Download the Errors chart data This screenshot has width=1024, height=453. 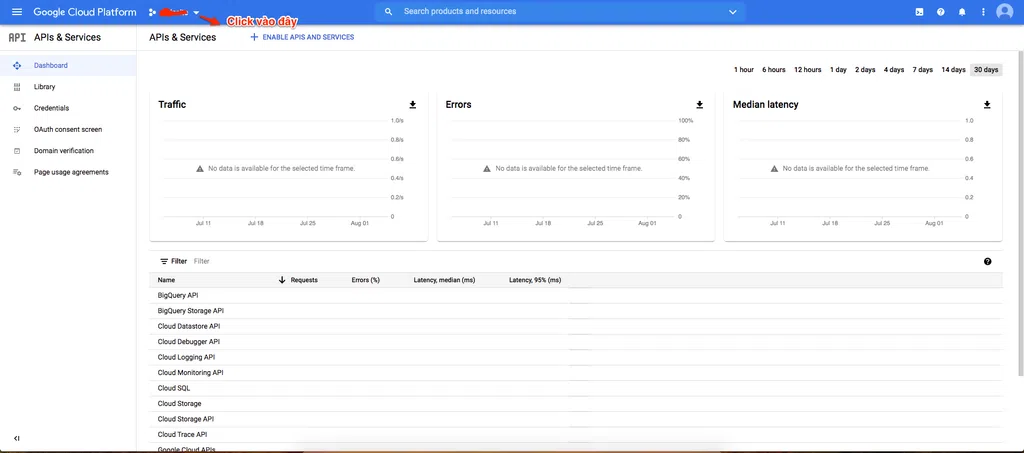click(x=699, y=104)
